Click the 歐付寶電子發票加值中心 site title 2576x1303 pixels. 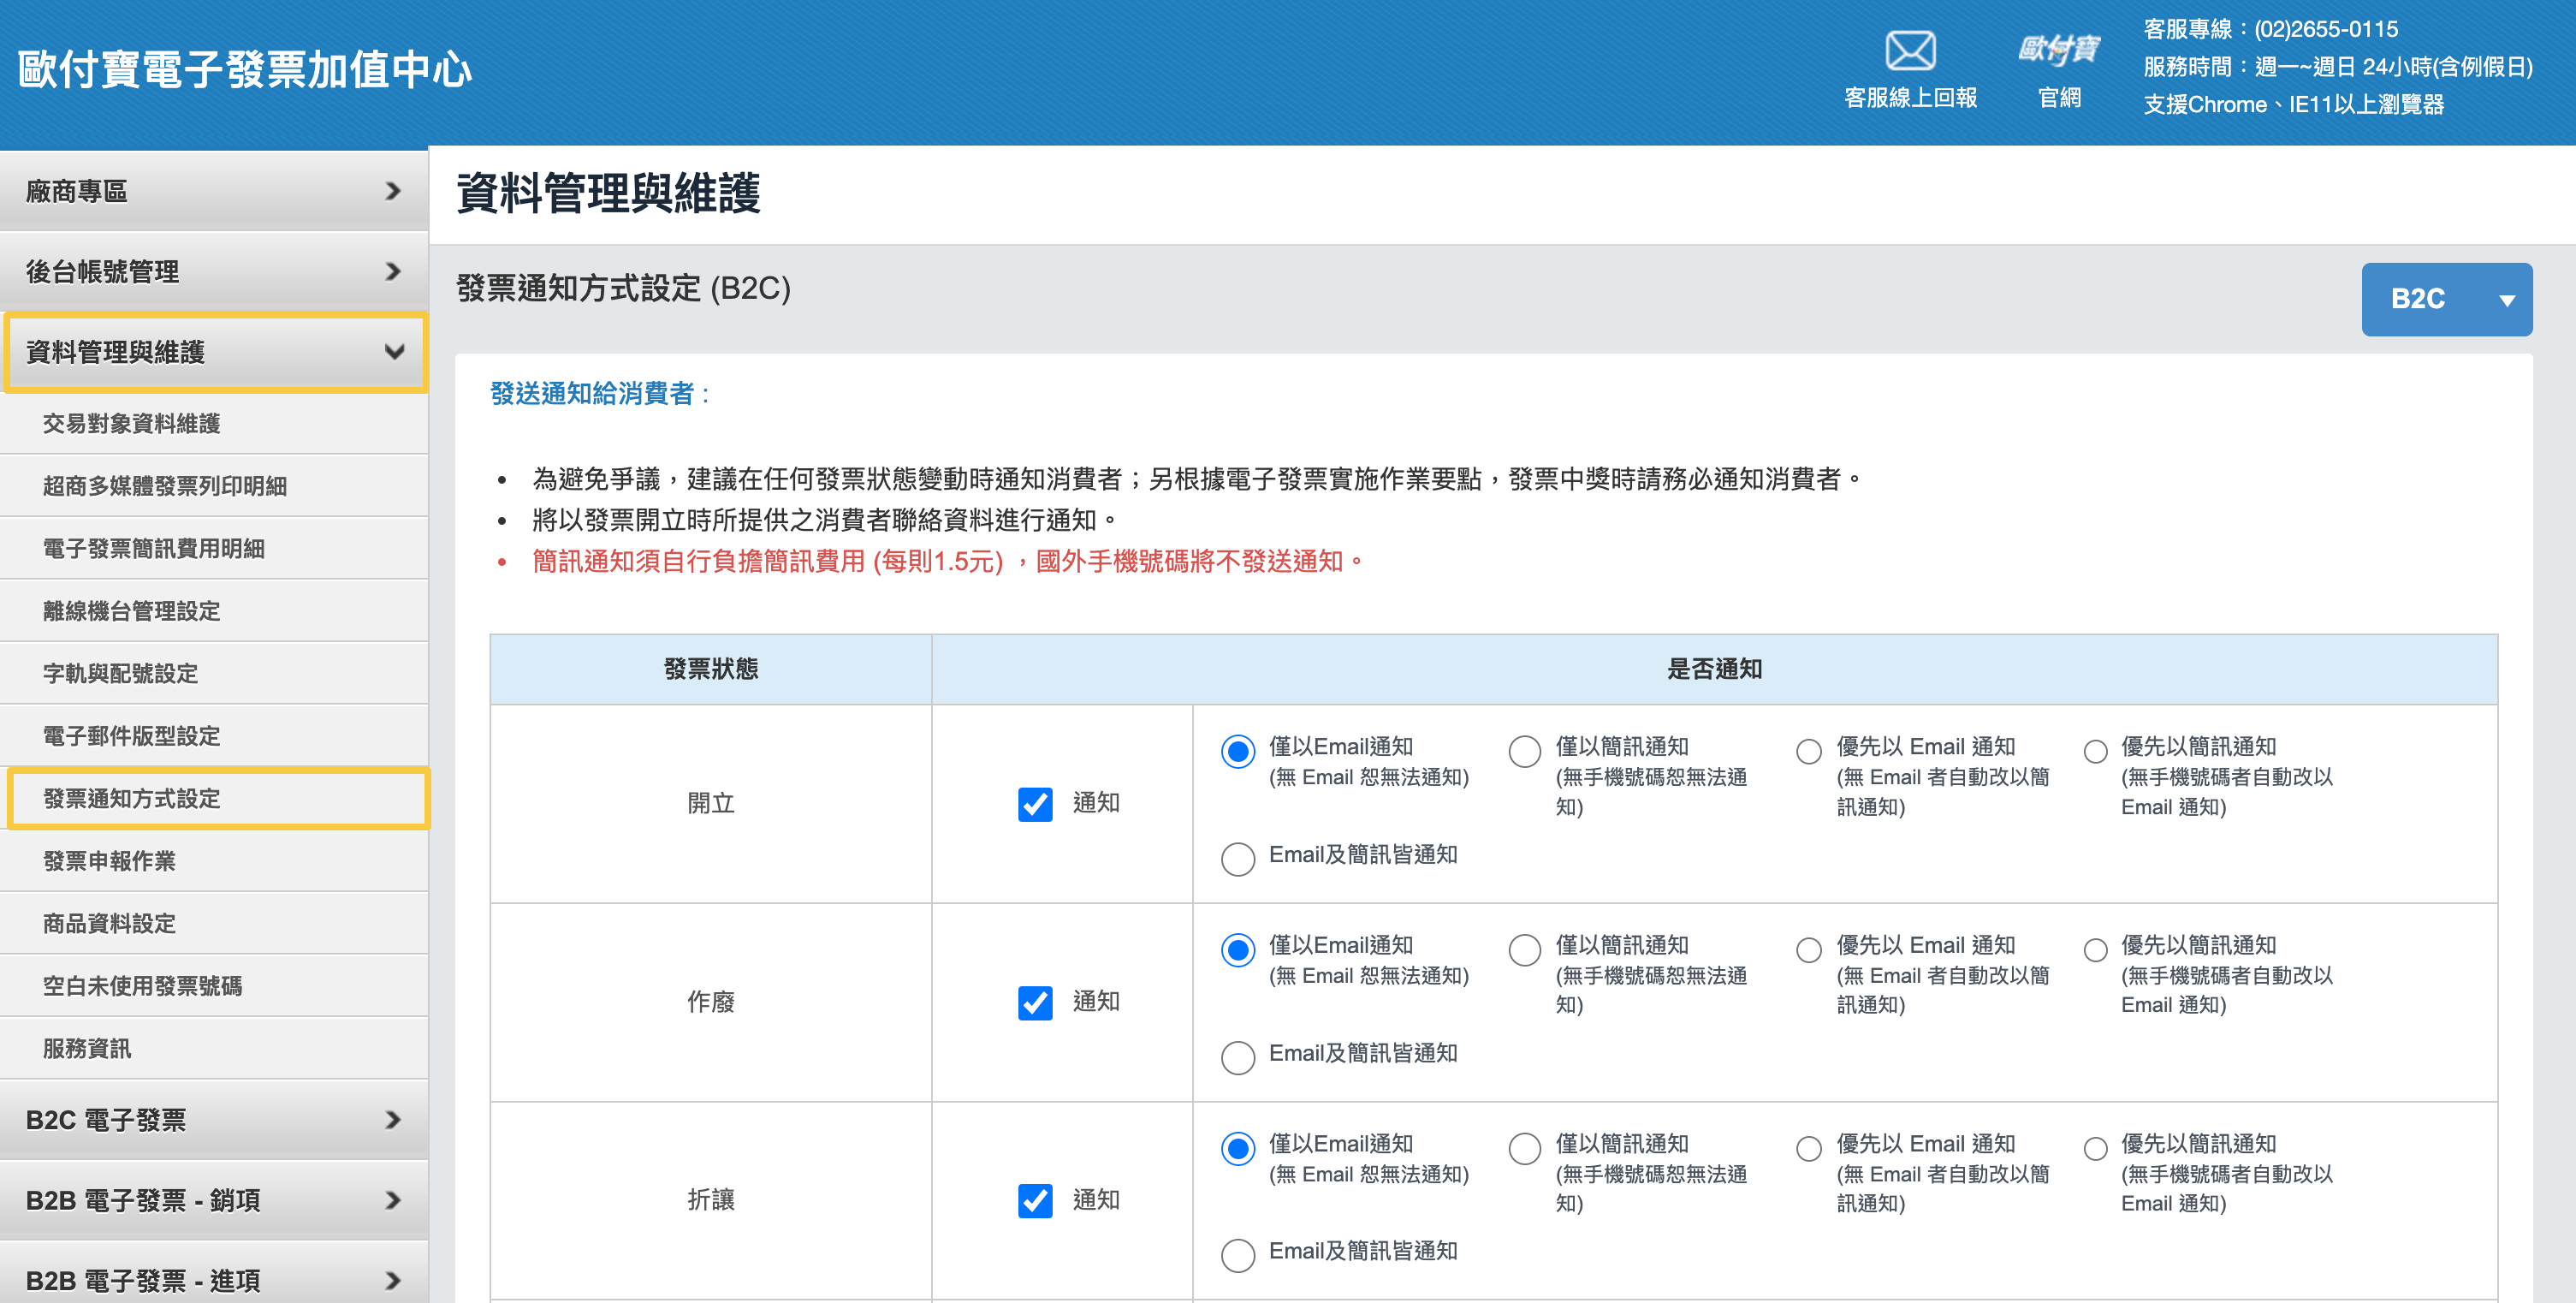click(x=245, y=70)
